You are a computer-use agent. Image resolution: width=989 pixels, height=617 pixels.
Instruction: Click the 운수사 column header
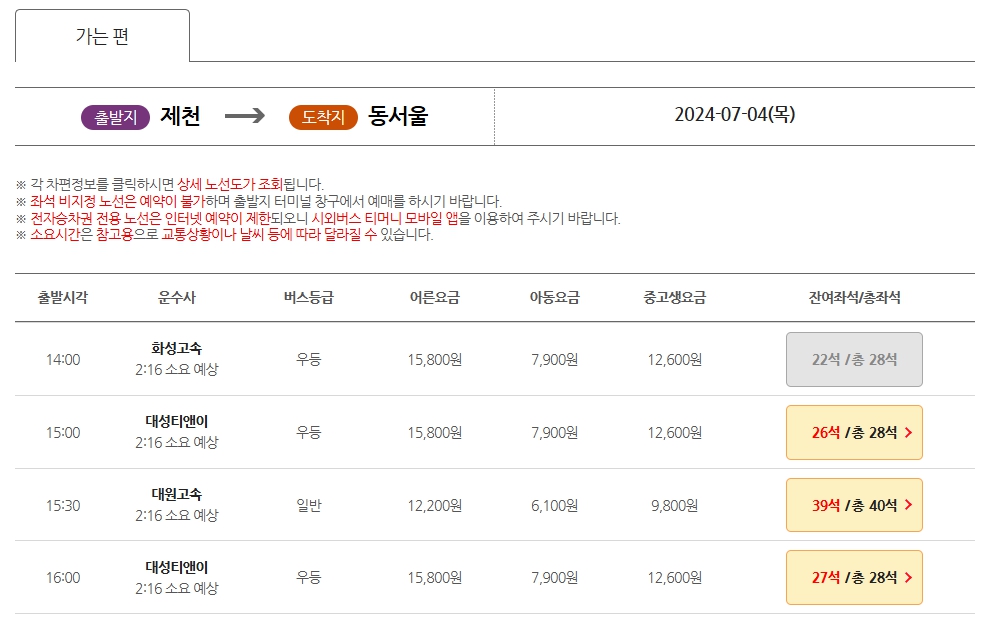tap(177, 297)
